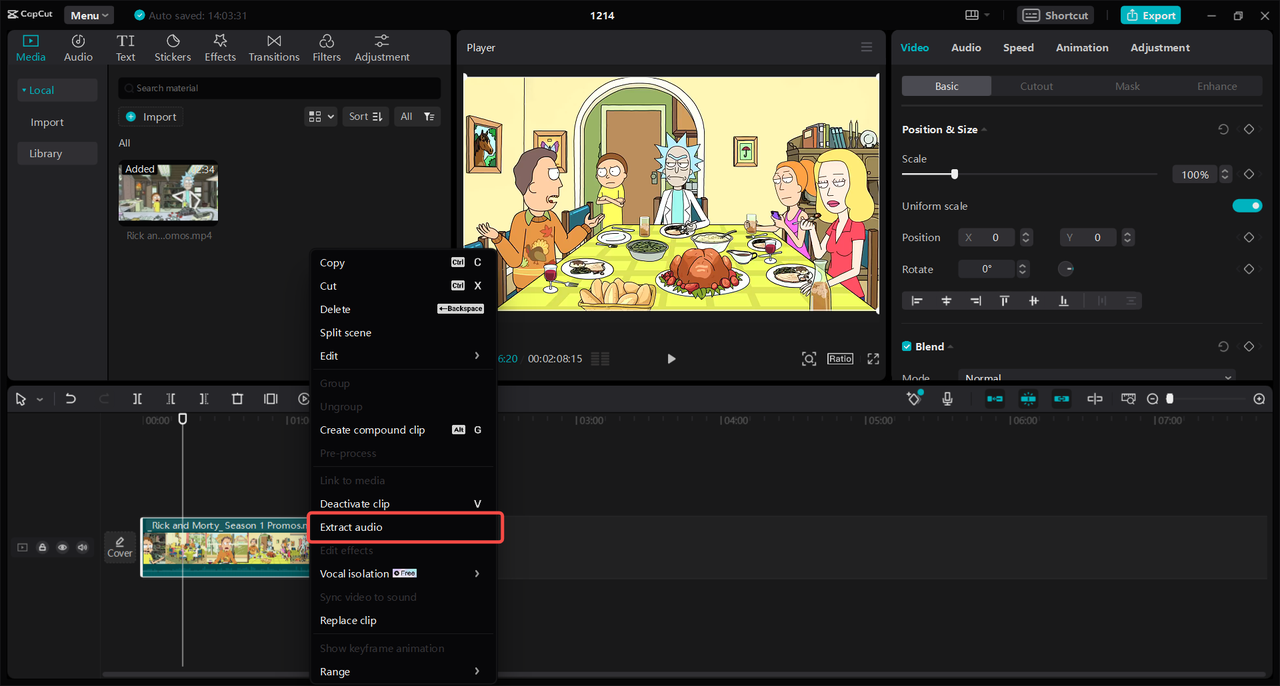Click the Import button with plus icon
The height and width of the screenshot is (686, 1280).
pos(151,117)
